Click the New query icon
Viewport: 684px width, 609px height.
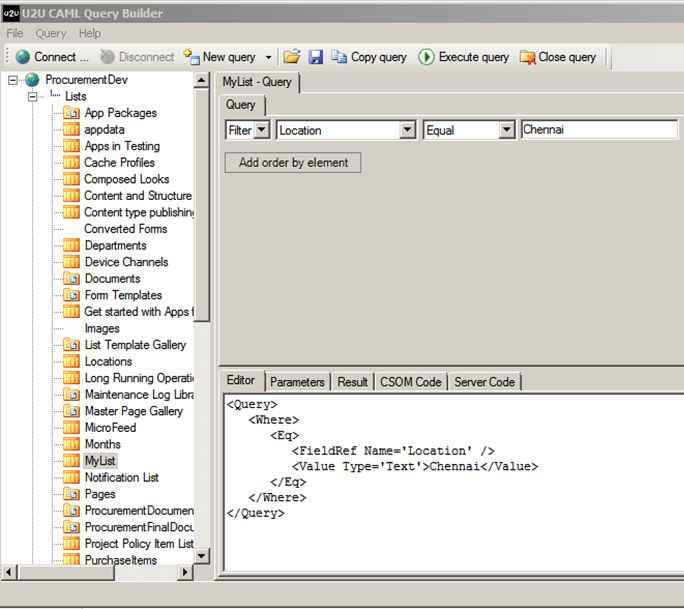191,57
